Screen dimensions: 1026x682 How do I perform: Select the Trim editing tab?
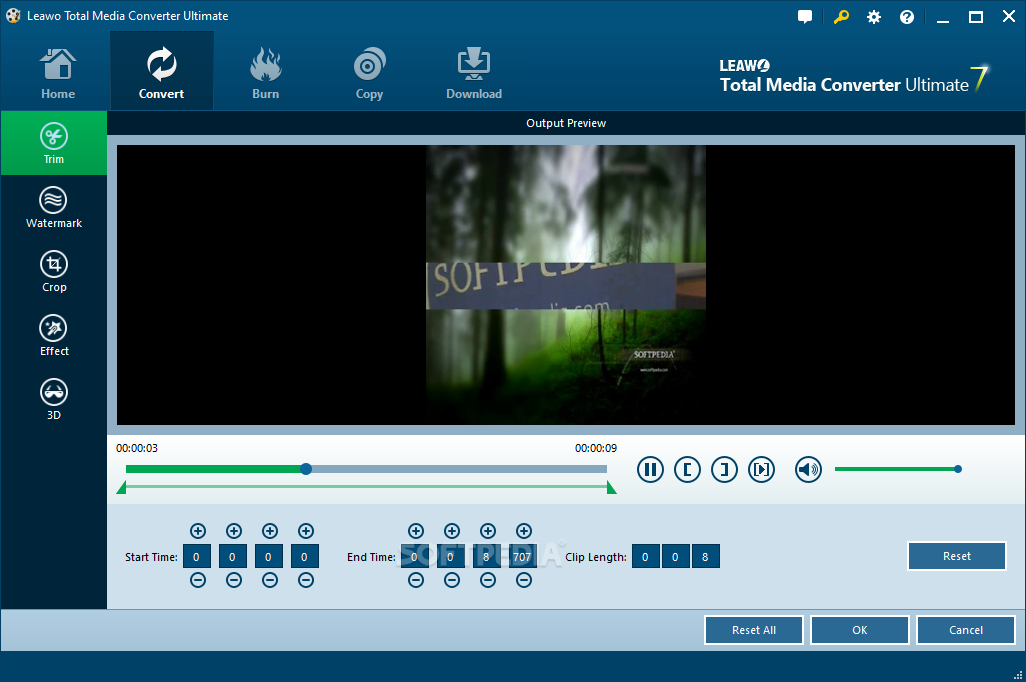(54, 143)
